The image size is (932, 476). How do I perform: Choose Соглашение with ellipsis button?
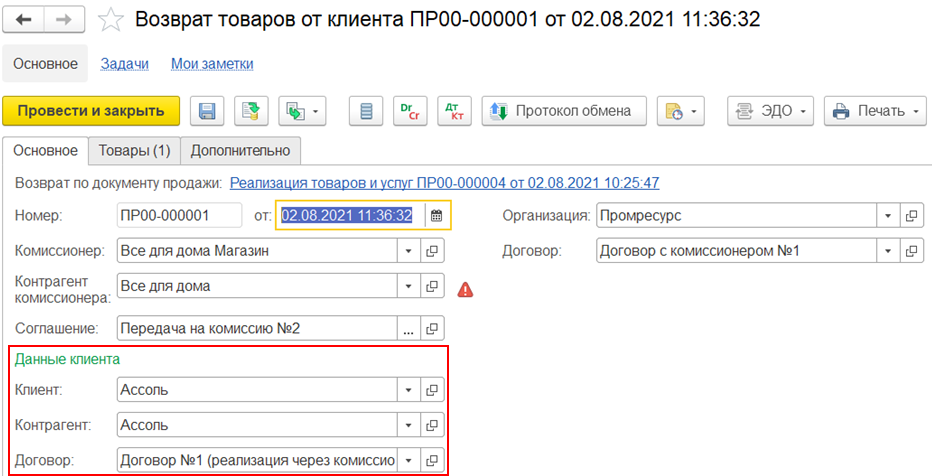tap(408, 328)
